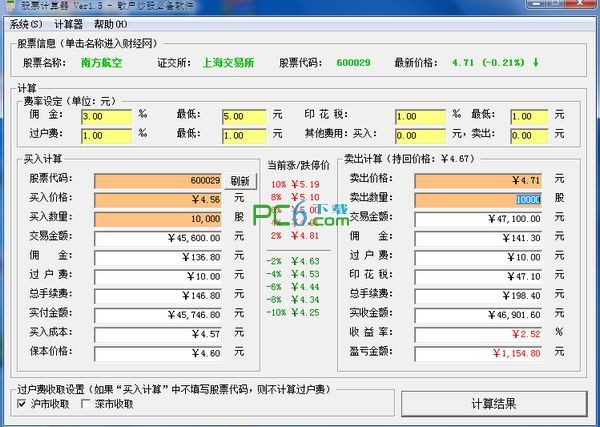
Task: Click the 股票代码 field with 600029
Action: point(158,181)
